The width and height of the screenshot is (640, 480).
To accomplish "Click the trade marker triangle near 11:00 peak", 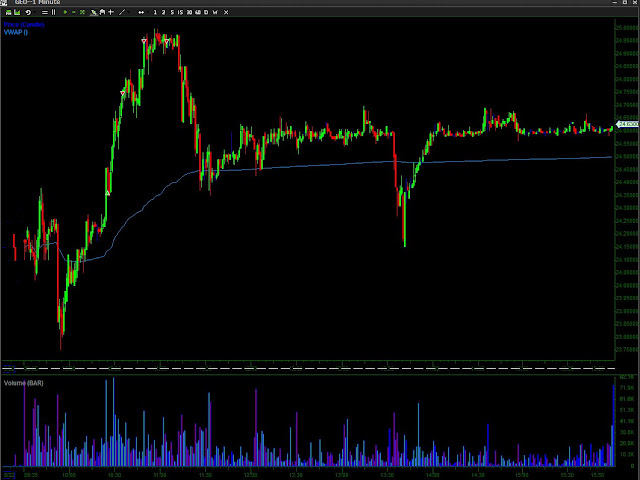I will 167,41.
